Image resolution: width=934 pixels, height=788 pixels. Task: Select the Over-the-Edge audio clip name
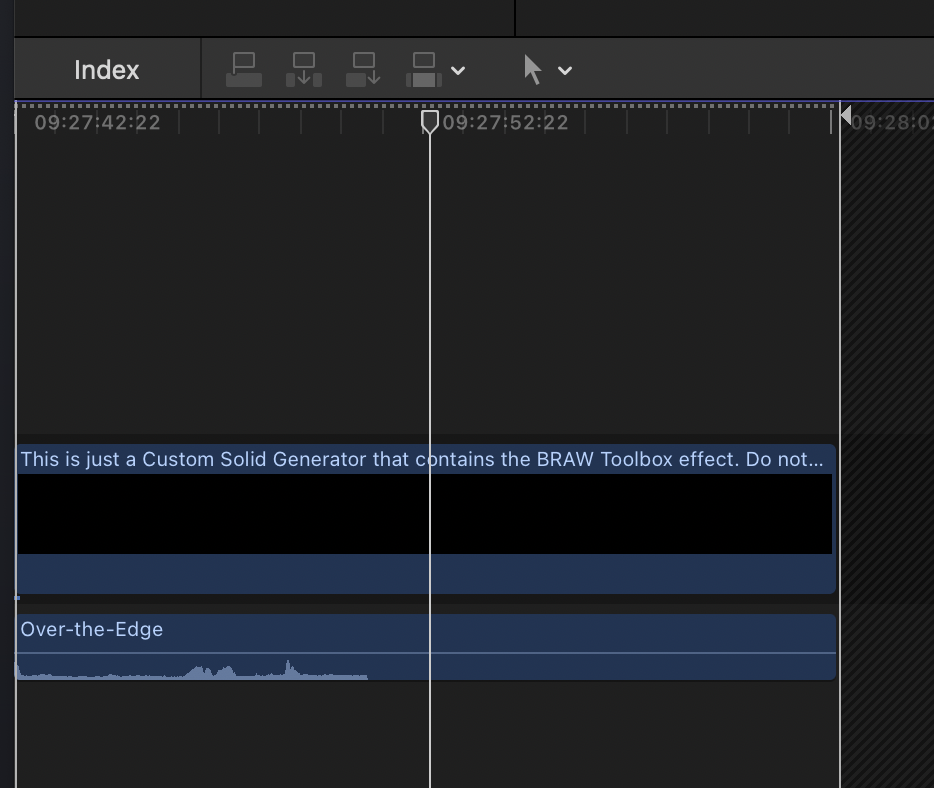[x=92, y=629]
